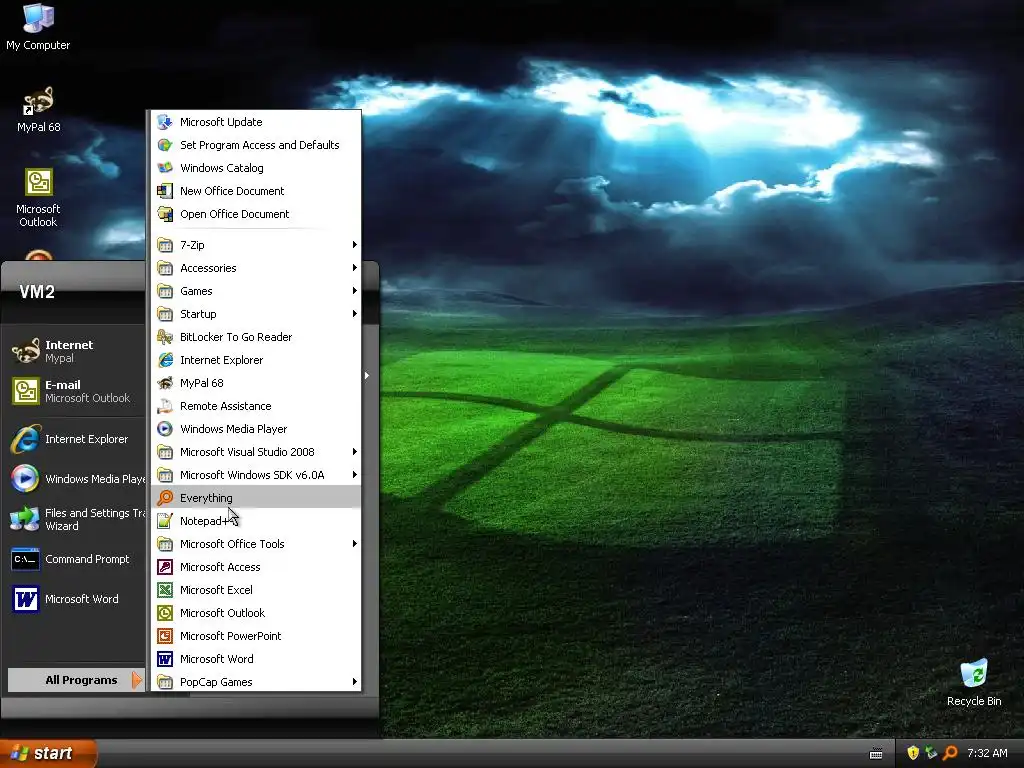This screenshot has height=768, width=1024.
Task: Click the Everything search tray icon
Action: pyautogui.click(x=950, y=753)
